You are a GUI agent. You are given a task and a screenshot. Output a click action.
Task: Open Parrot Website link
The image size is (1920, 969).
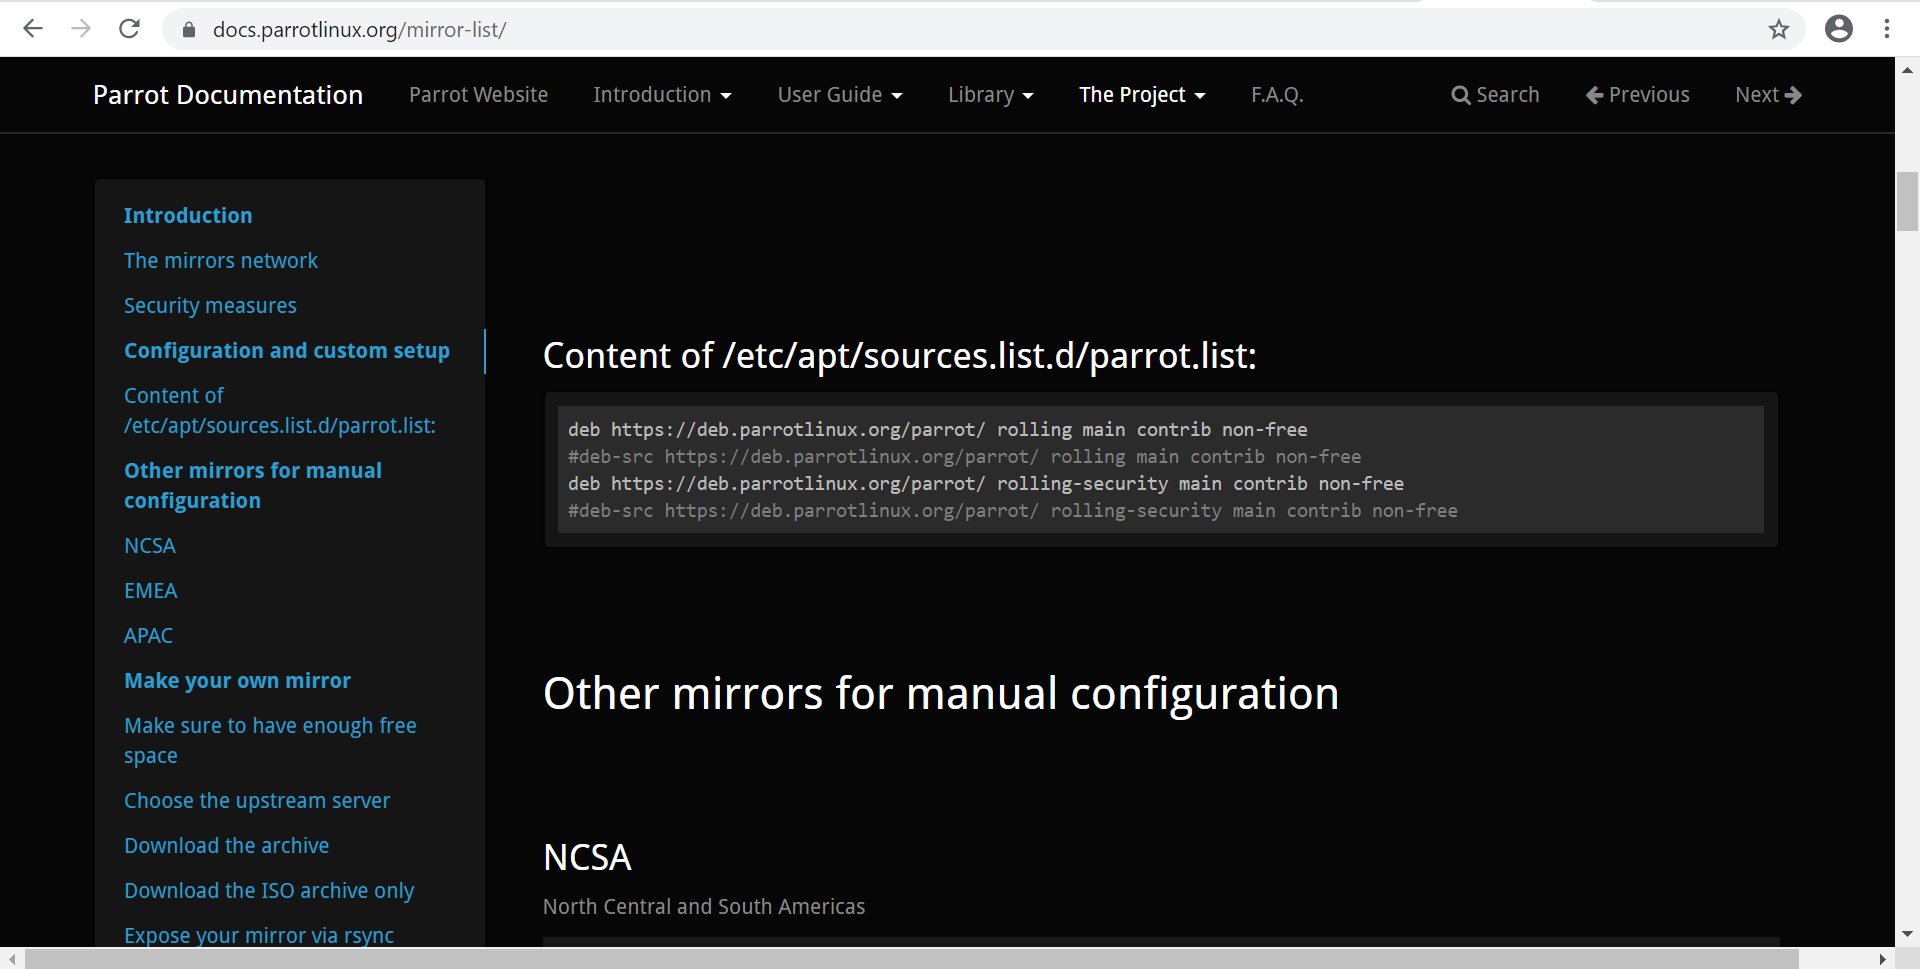(x=478, y=95)
